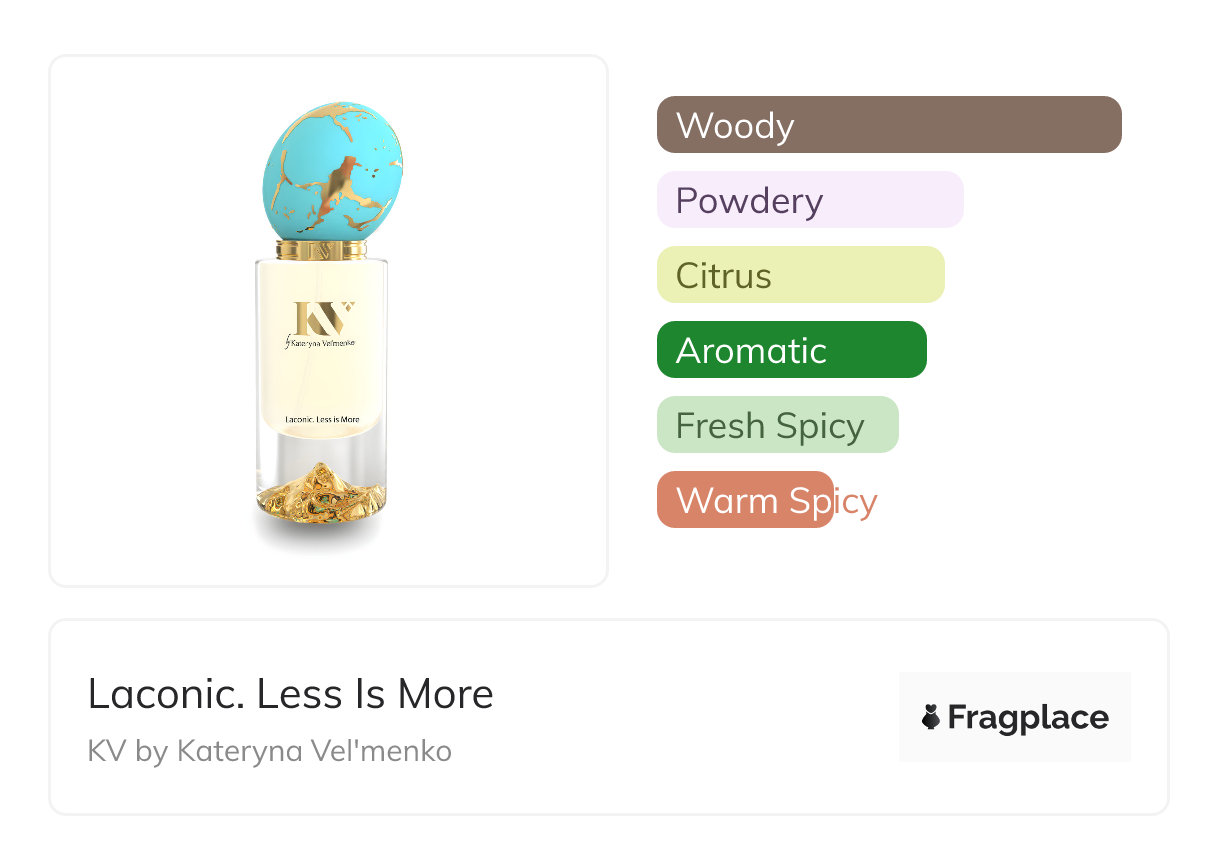Click the "Laconic. Less is More" bottle label text
The image size is (1218, 864).
[x=322, y=420]
